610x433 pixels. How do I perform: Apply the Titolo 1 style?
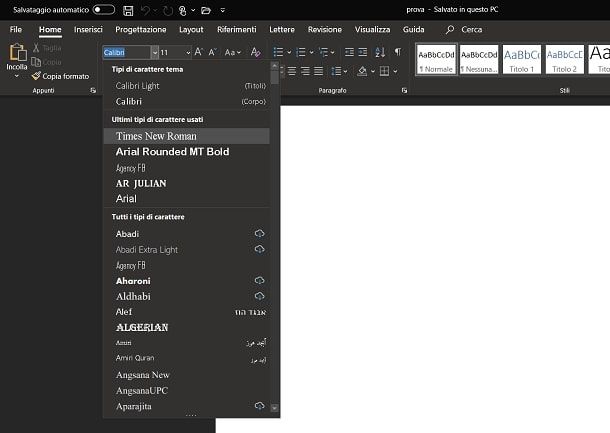click(x=522, y=59)
